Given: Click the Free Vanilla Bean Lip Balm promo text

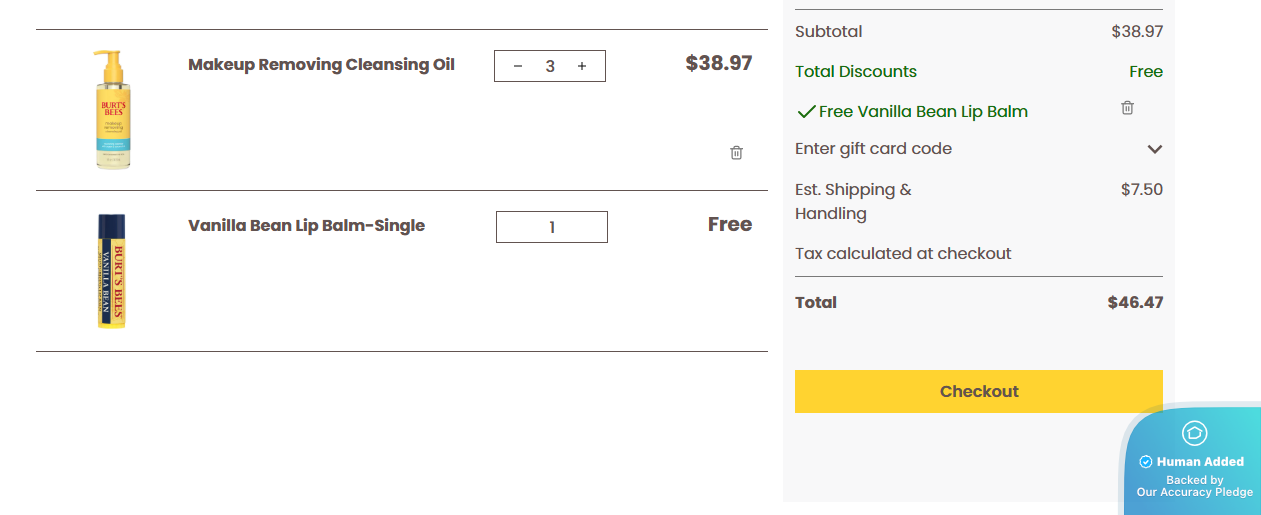Looking at the screenshot, I should [923, 112].
